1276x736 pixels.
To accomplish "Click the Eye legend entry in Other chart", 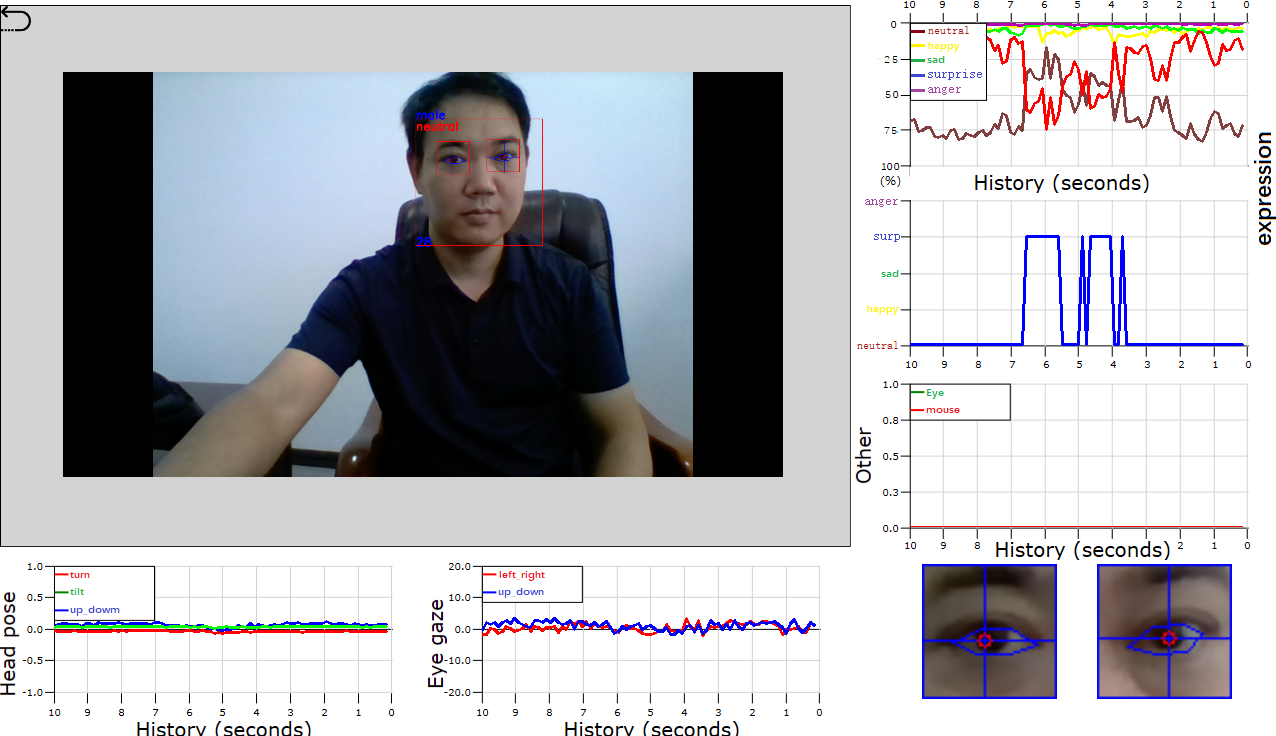I will point(934,393).
